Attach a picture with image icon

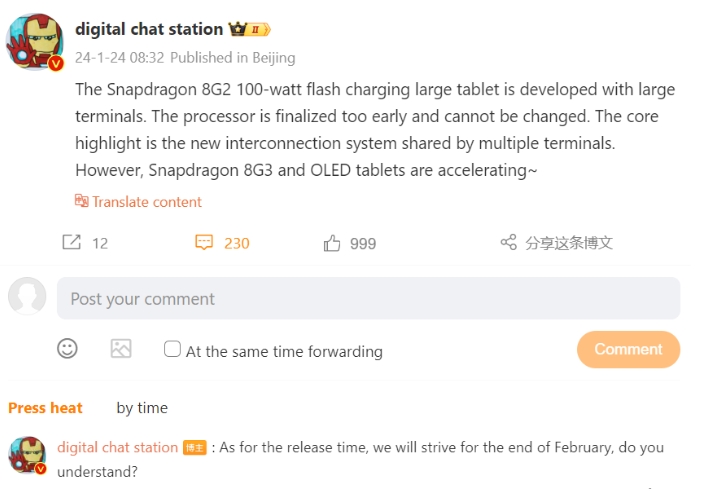(x=121, y=348)
